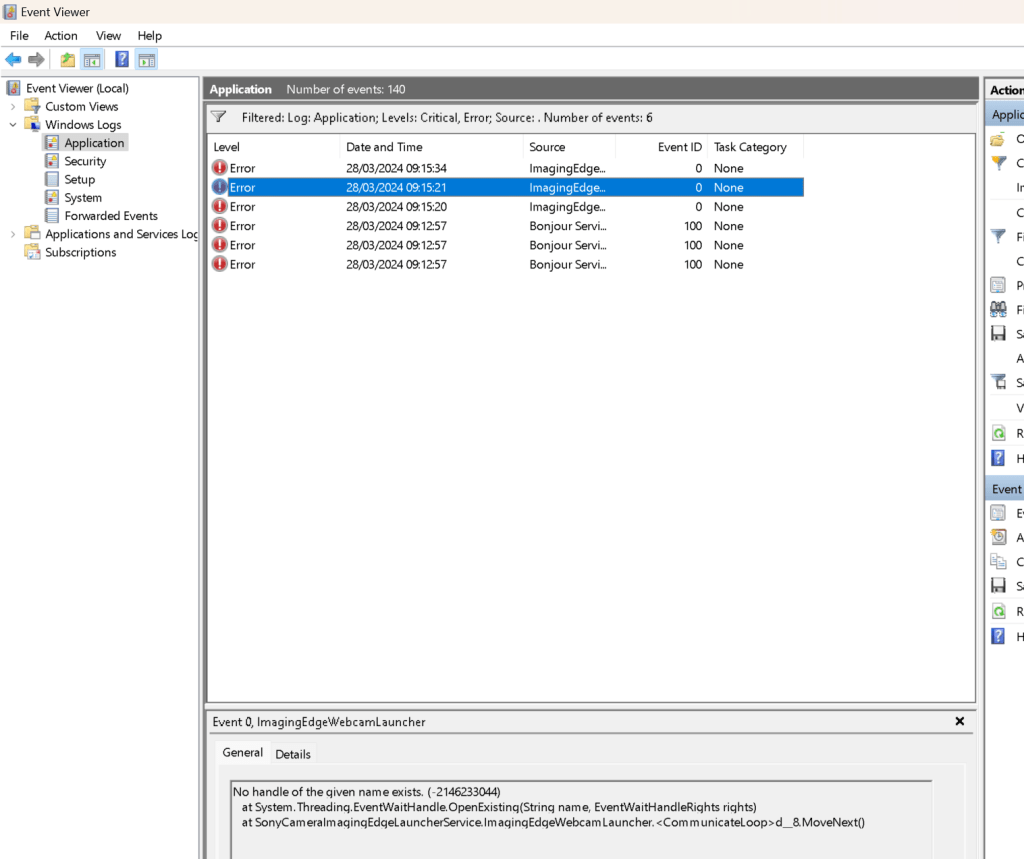
Task: Click the Forward arrow in toolbar
Action: click(37, 60)
